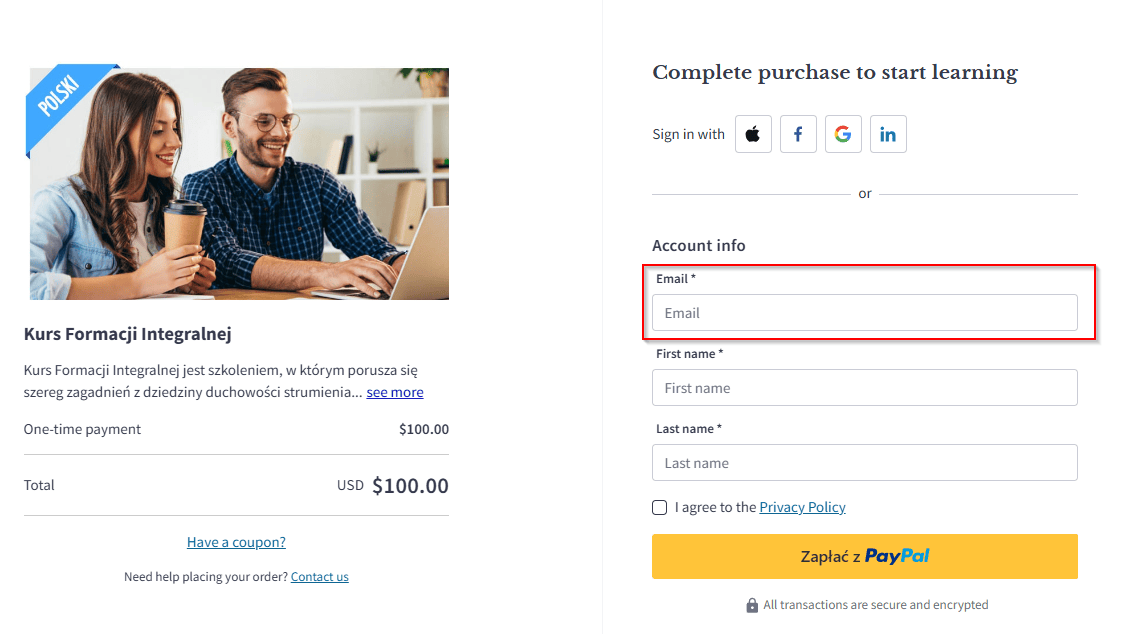The width and height of the screenshot is (1123, 634).
Task: Select the Last name text field
Action: 864,463
